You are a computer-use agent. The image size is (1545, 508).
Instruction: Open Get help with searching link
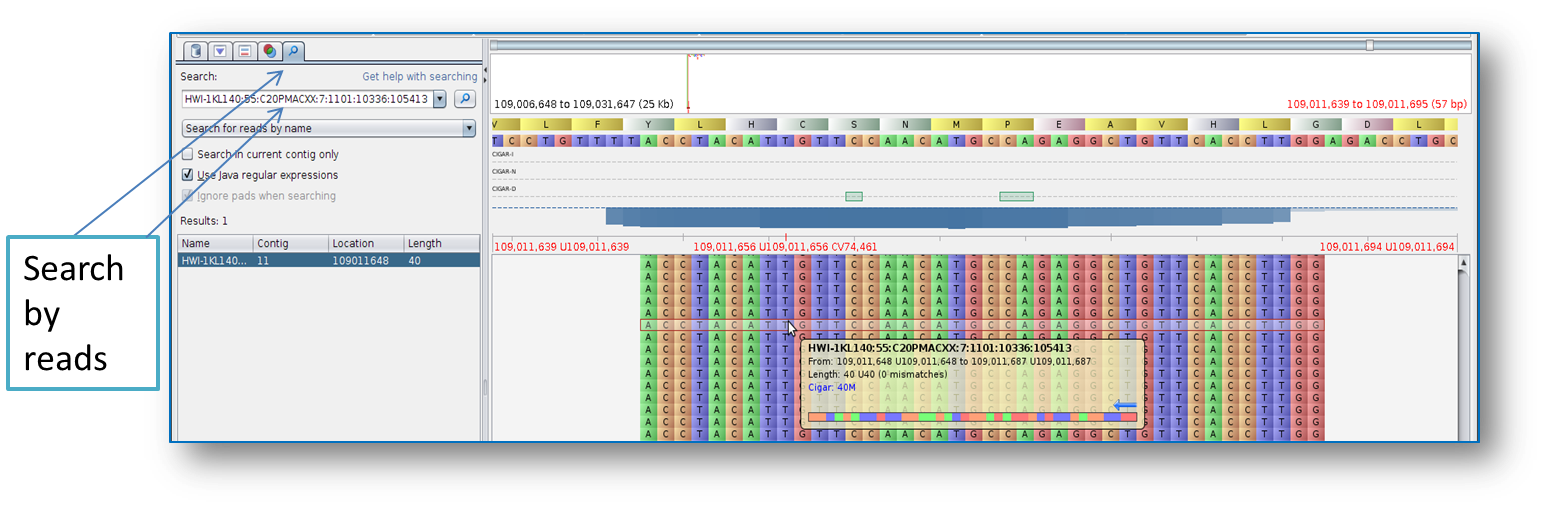click(x=419, y=76)
